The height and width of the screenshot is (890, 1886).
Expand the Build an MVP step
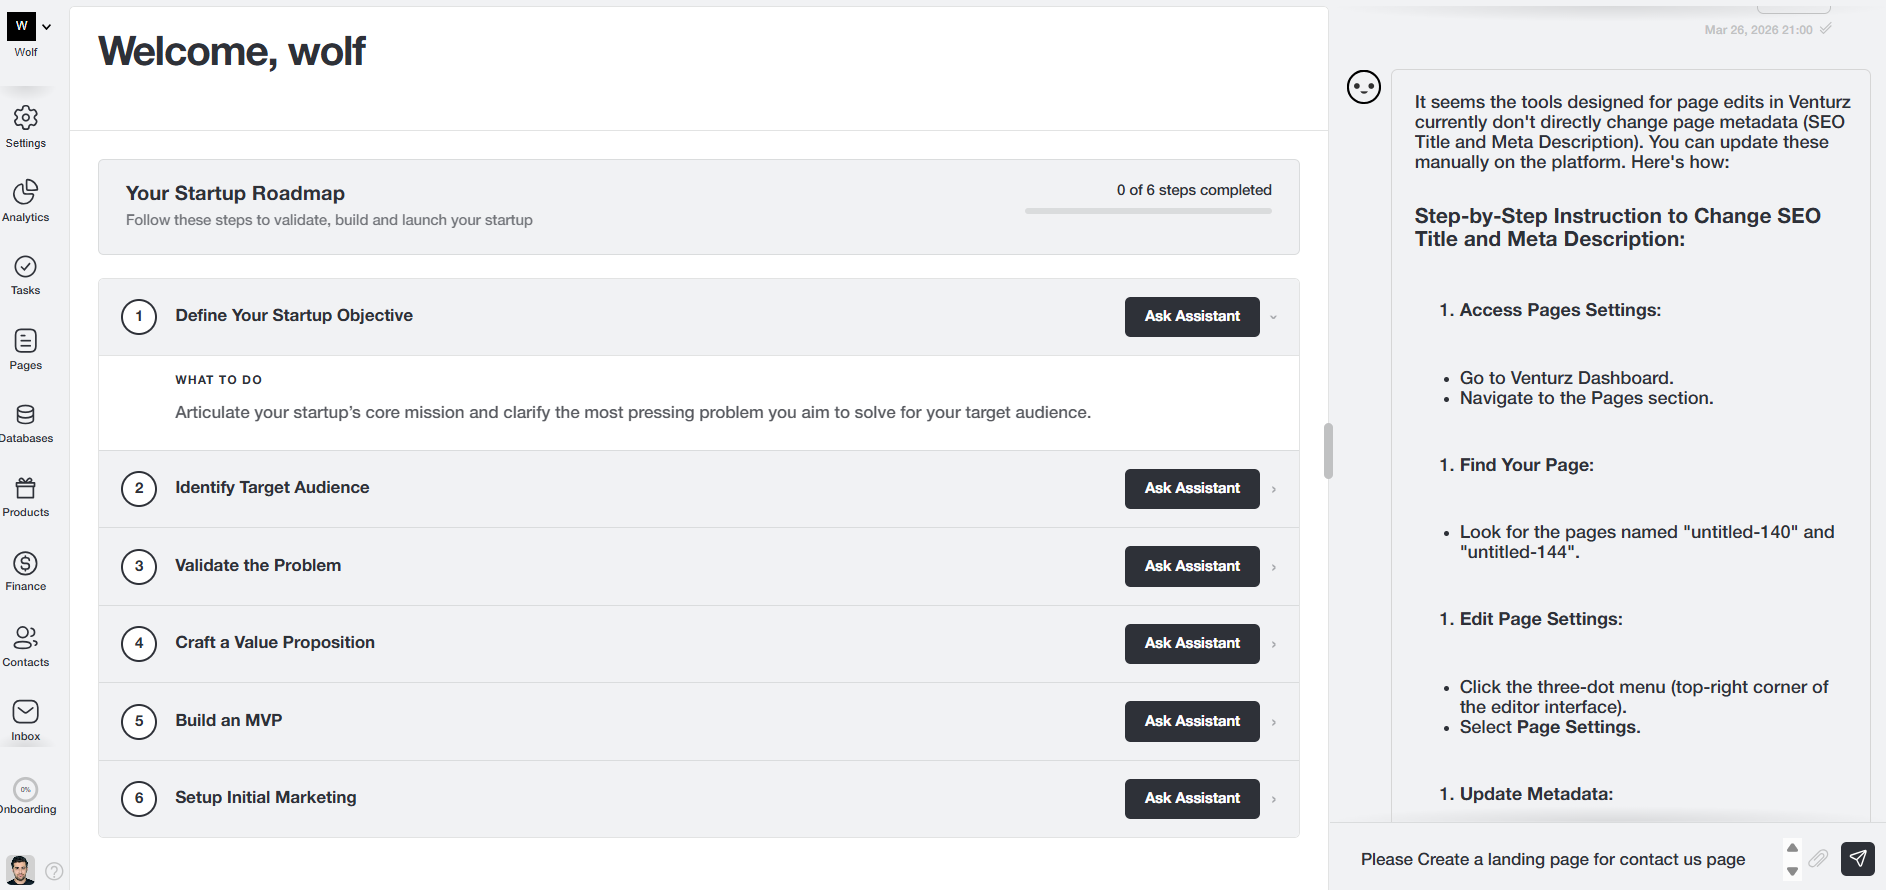coord(1273,722)
